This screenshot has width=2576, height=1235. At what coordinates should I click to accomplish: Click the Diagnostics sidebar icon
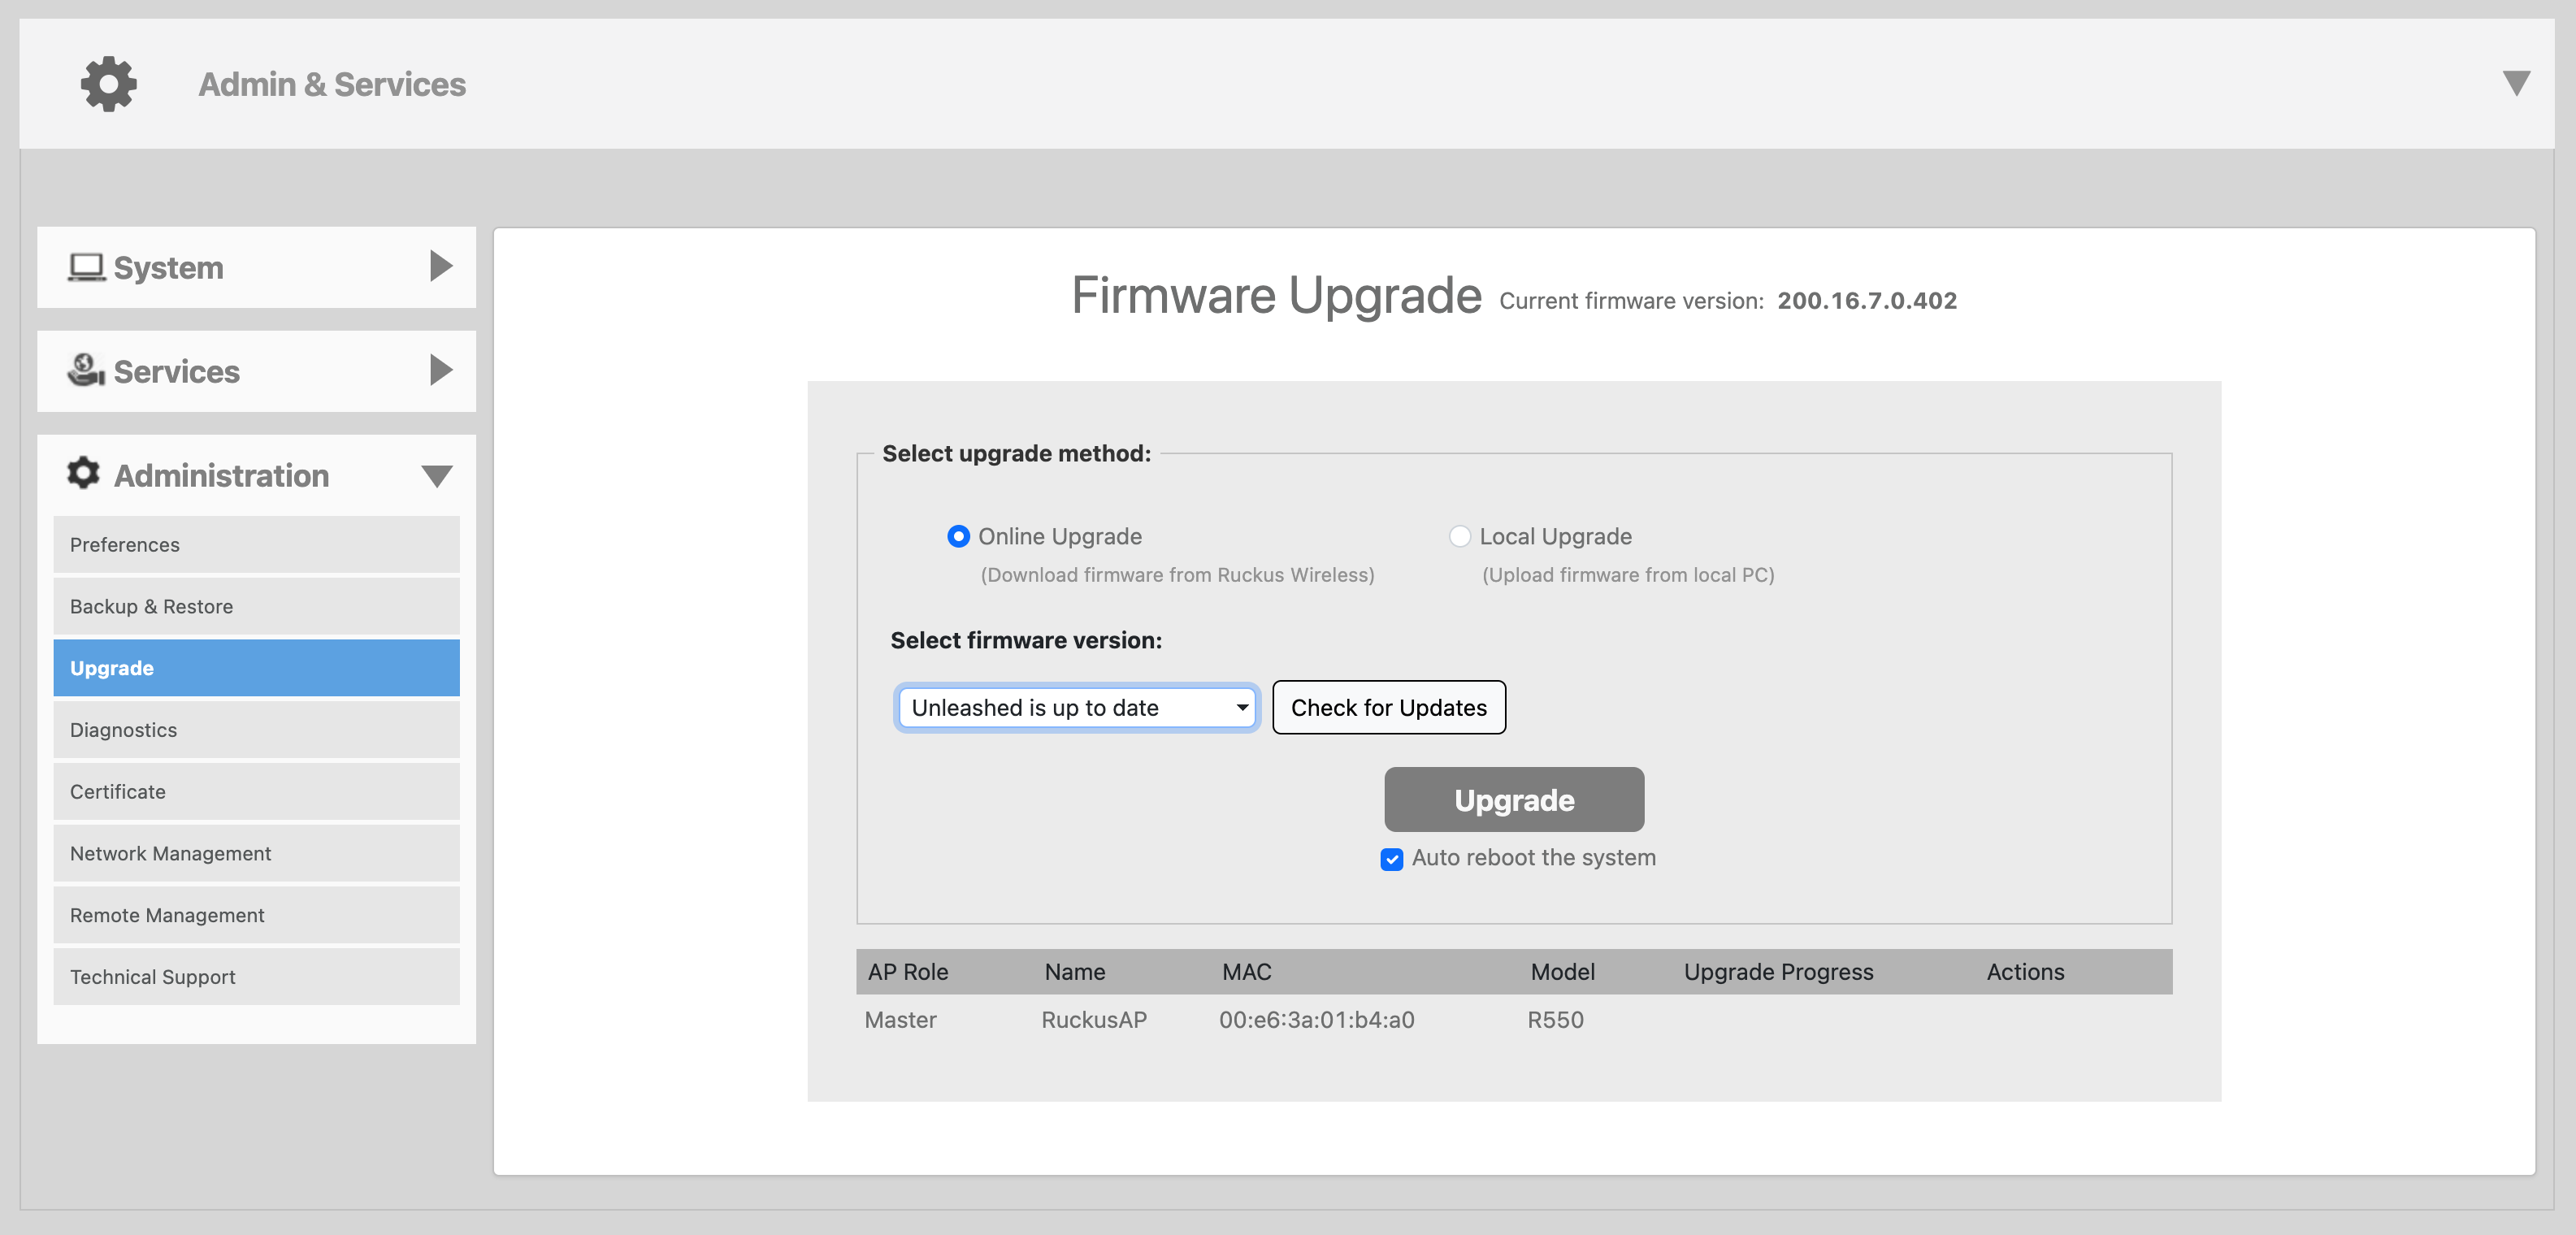point(254,729)
